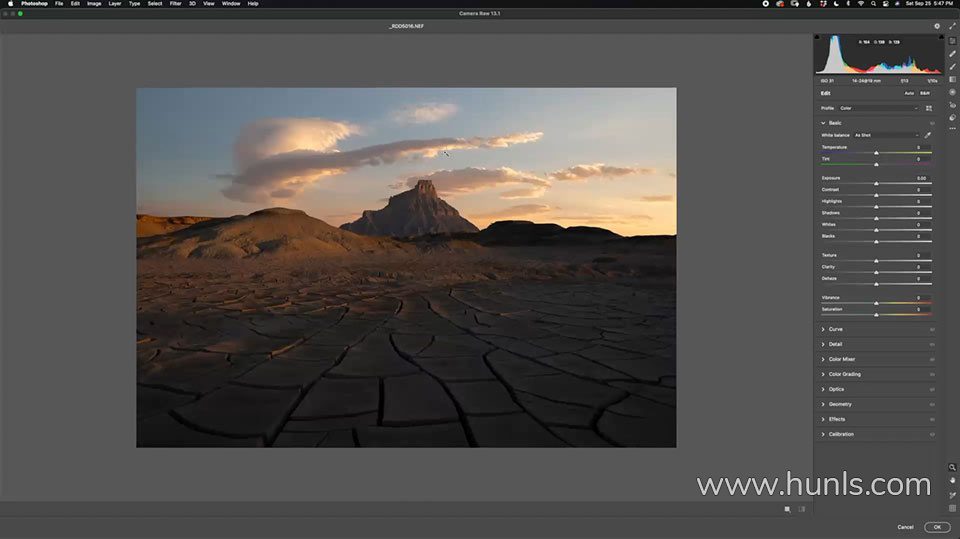Expand the Color Grading panel
The width and height of the screenshot is (960, 539).
point(844,374)
